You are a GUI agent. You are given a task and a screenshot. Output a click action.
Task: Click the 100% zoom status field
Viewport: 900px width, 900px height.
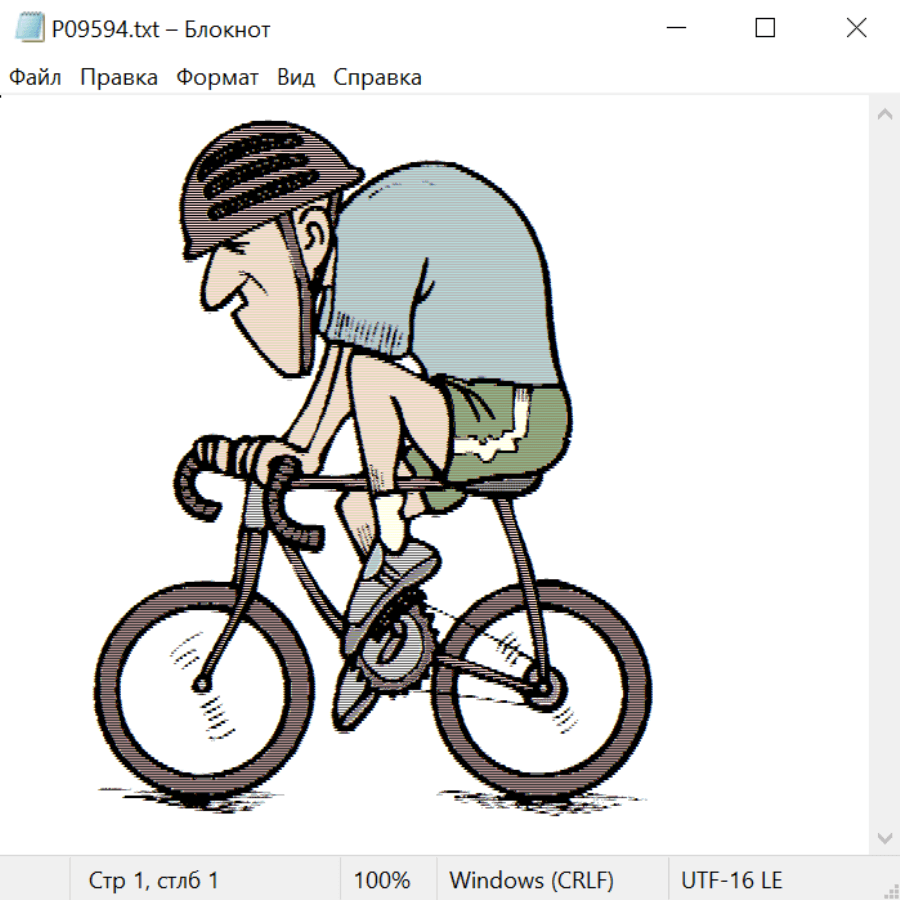point(382,881)
